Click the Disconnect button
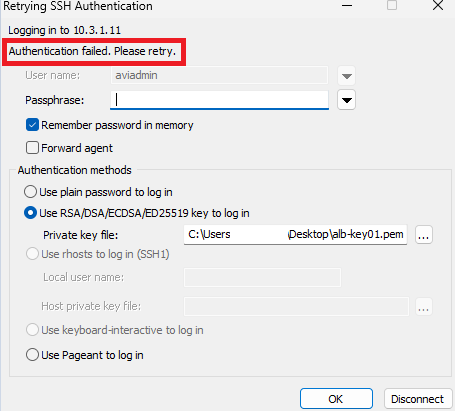 pyautogui.click(x=418, y=399)
